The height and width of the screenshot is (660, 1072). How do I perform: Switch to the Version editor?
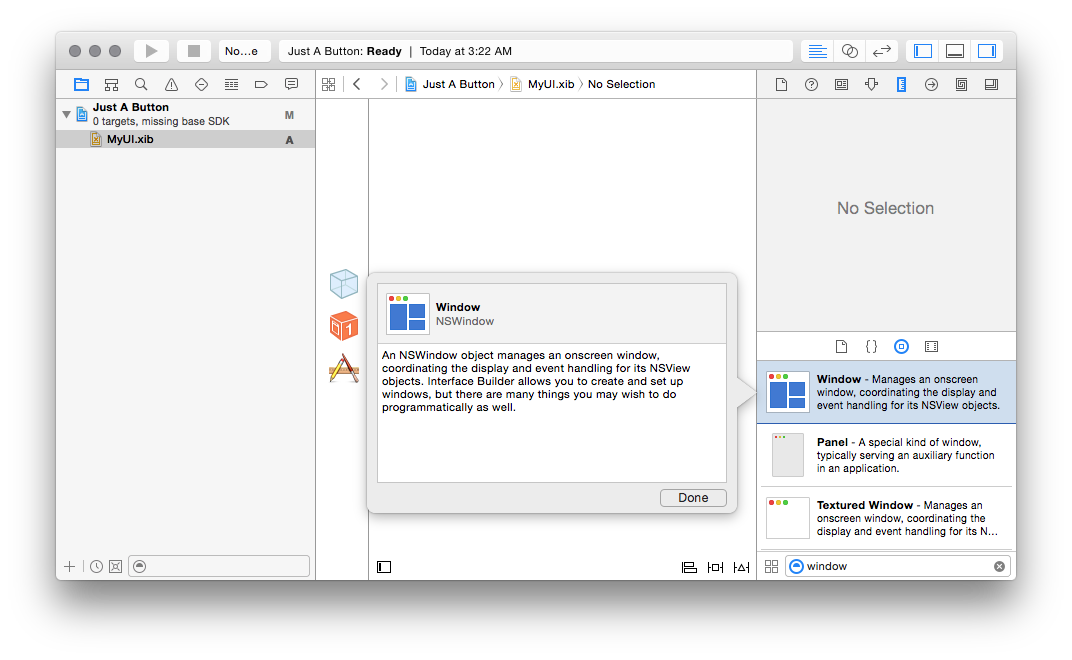882,51
